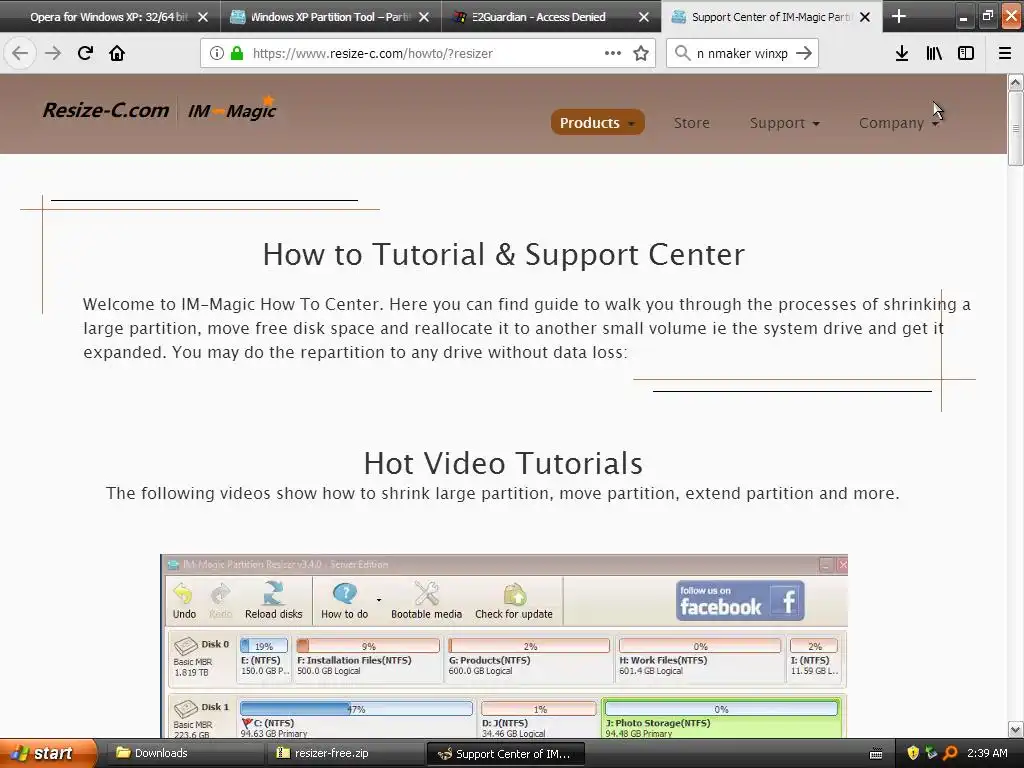Toggle the sidebar view icon
1024x768 pixels.
pyautogui.click(x=966, y=53)
